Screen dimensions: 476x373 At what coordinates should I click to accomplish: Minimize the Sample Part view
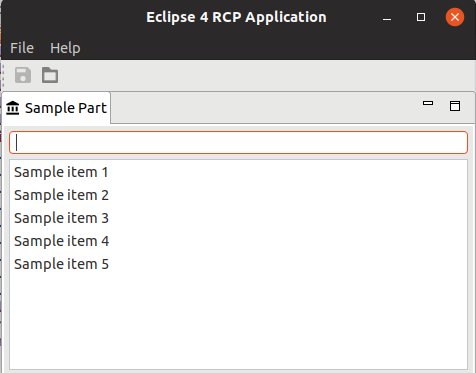tap(428, 103)
